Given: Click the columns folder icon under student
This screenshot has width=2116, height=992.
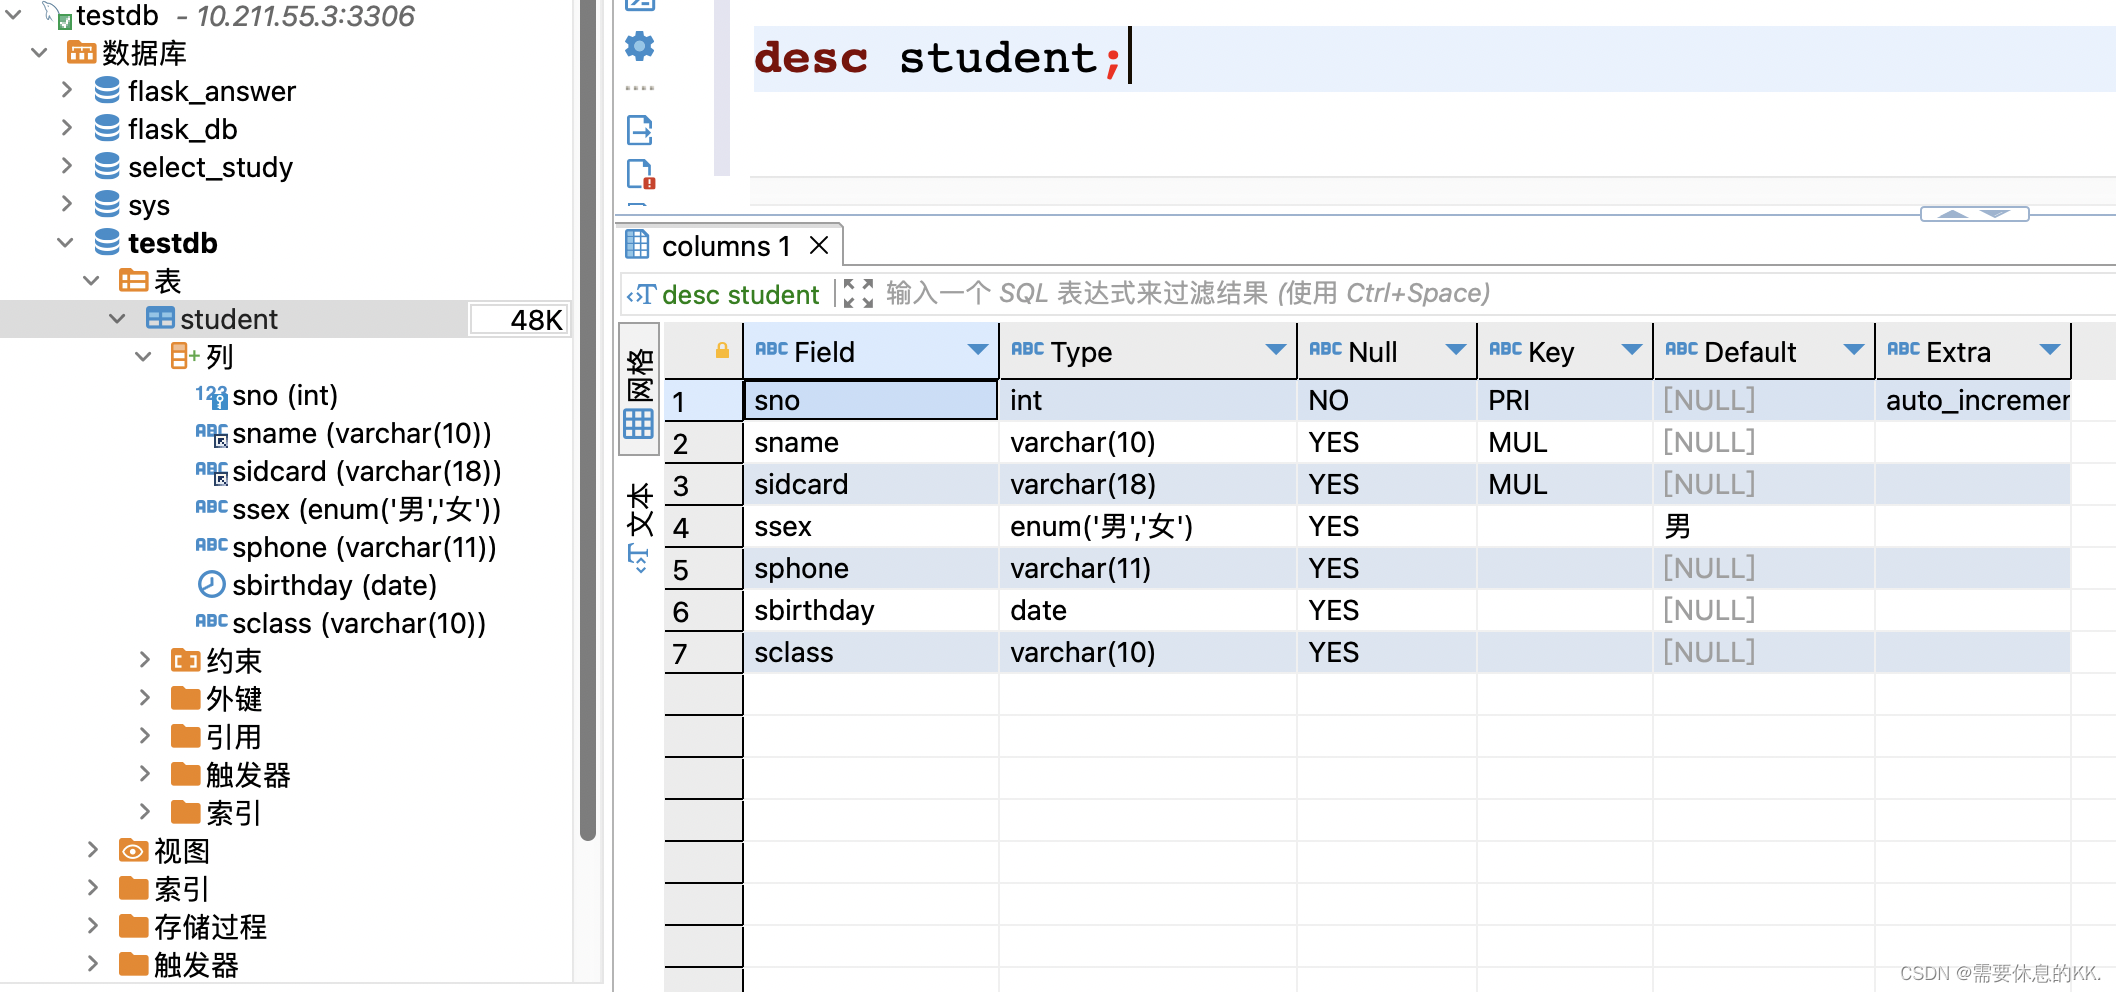Looking at the screenshot, I should click(x=184, y=356).
